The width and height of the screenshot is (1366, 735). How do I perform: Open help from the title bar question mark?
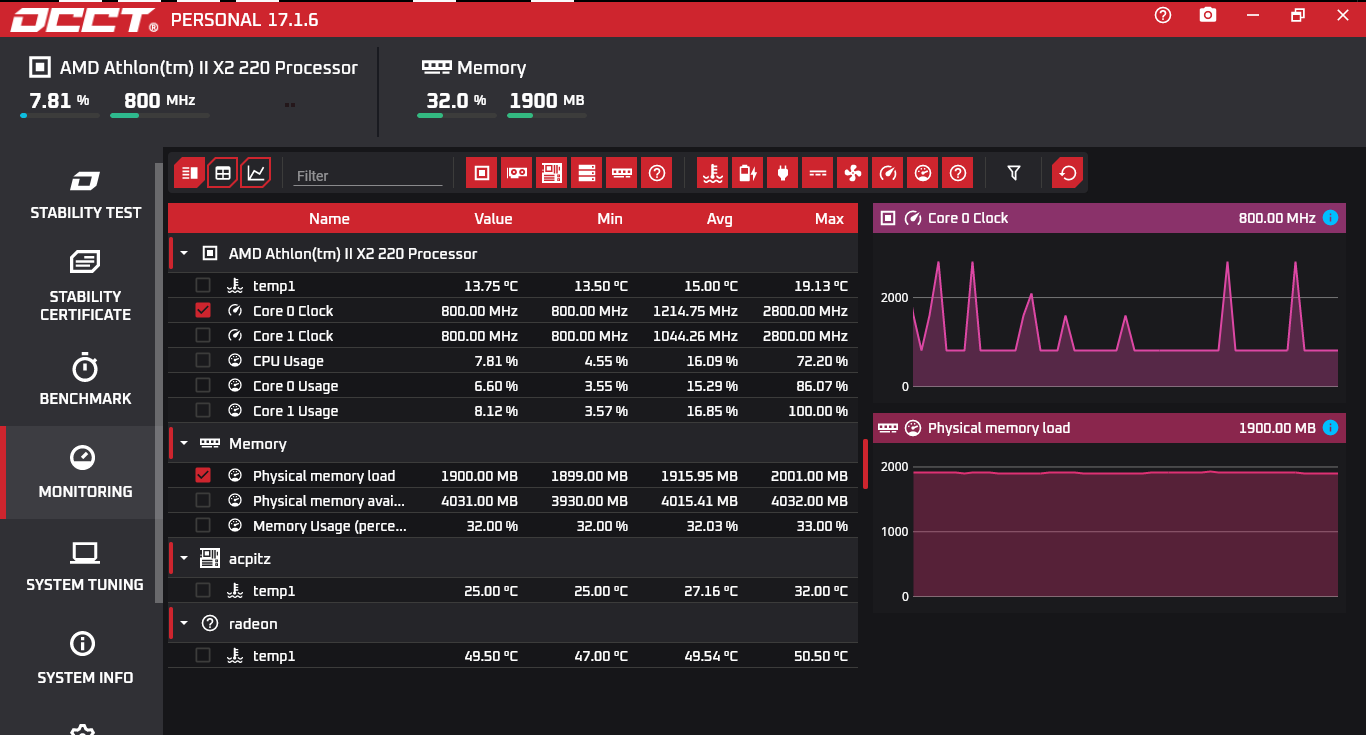pyautogui.click(x=1163, y=15)
